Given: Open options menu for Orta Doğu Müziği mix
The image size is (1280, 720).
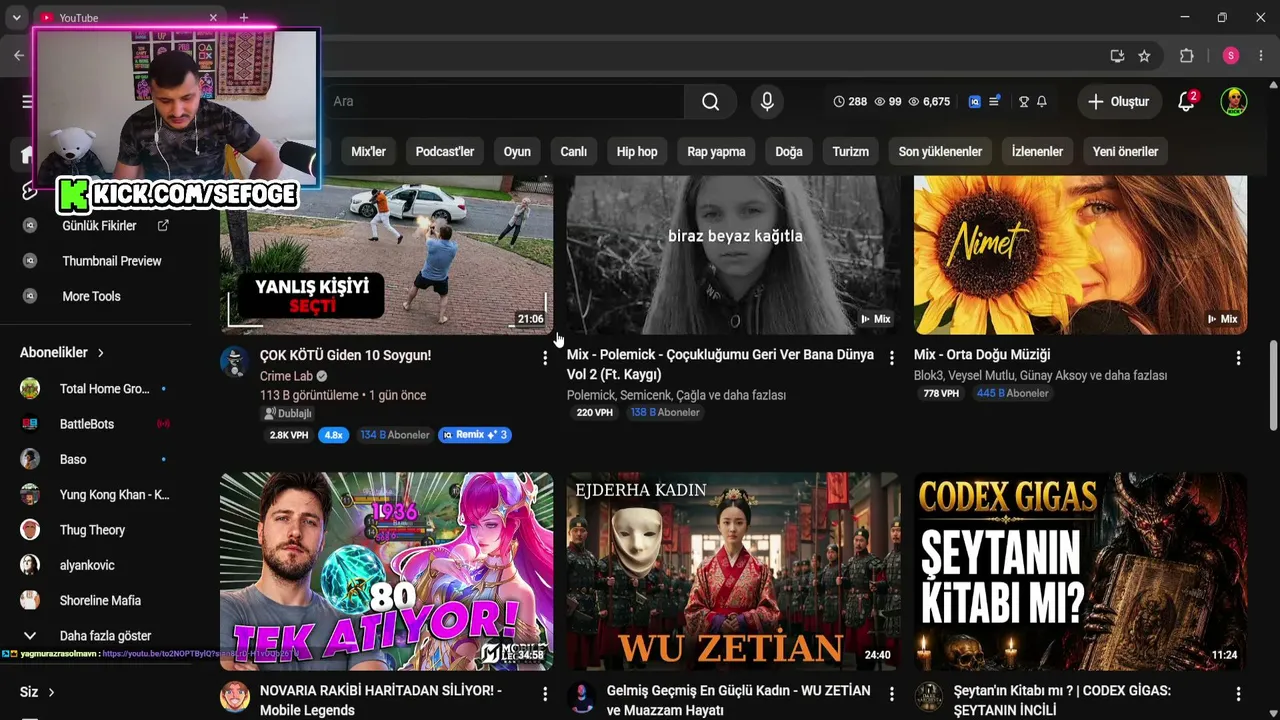Looking at the screenshot, I should 1238,357.
